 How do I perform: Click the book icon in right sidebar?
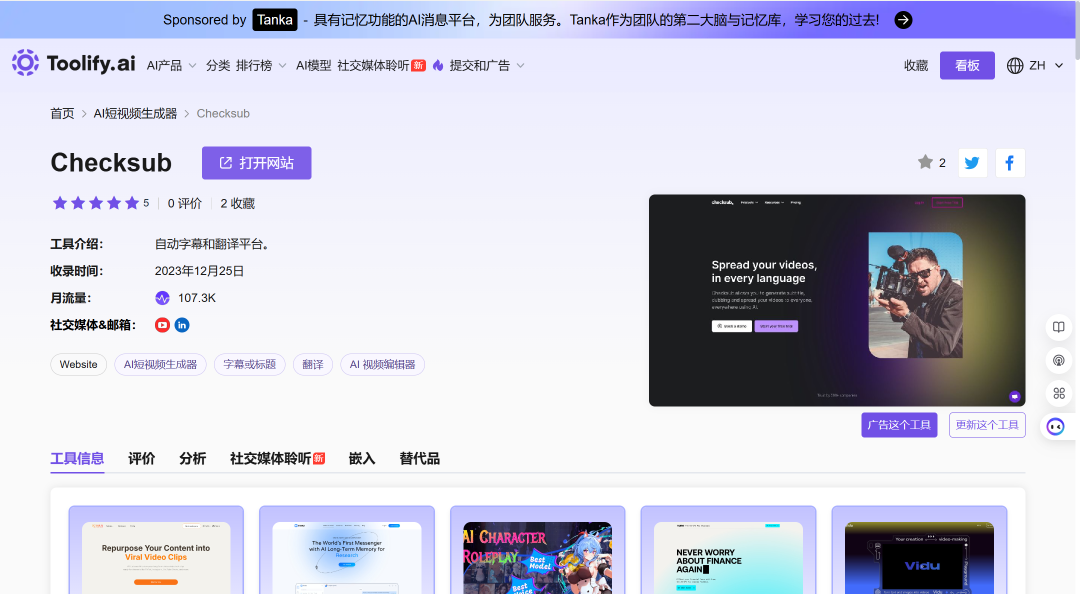tap(1059, 327)
